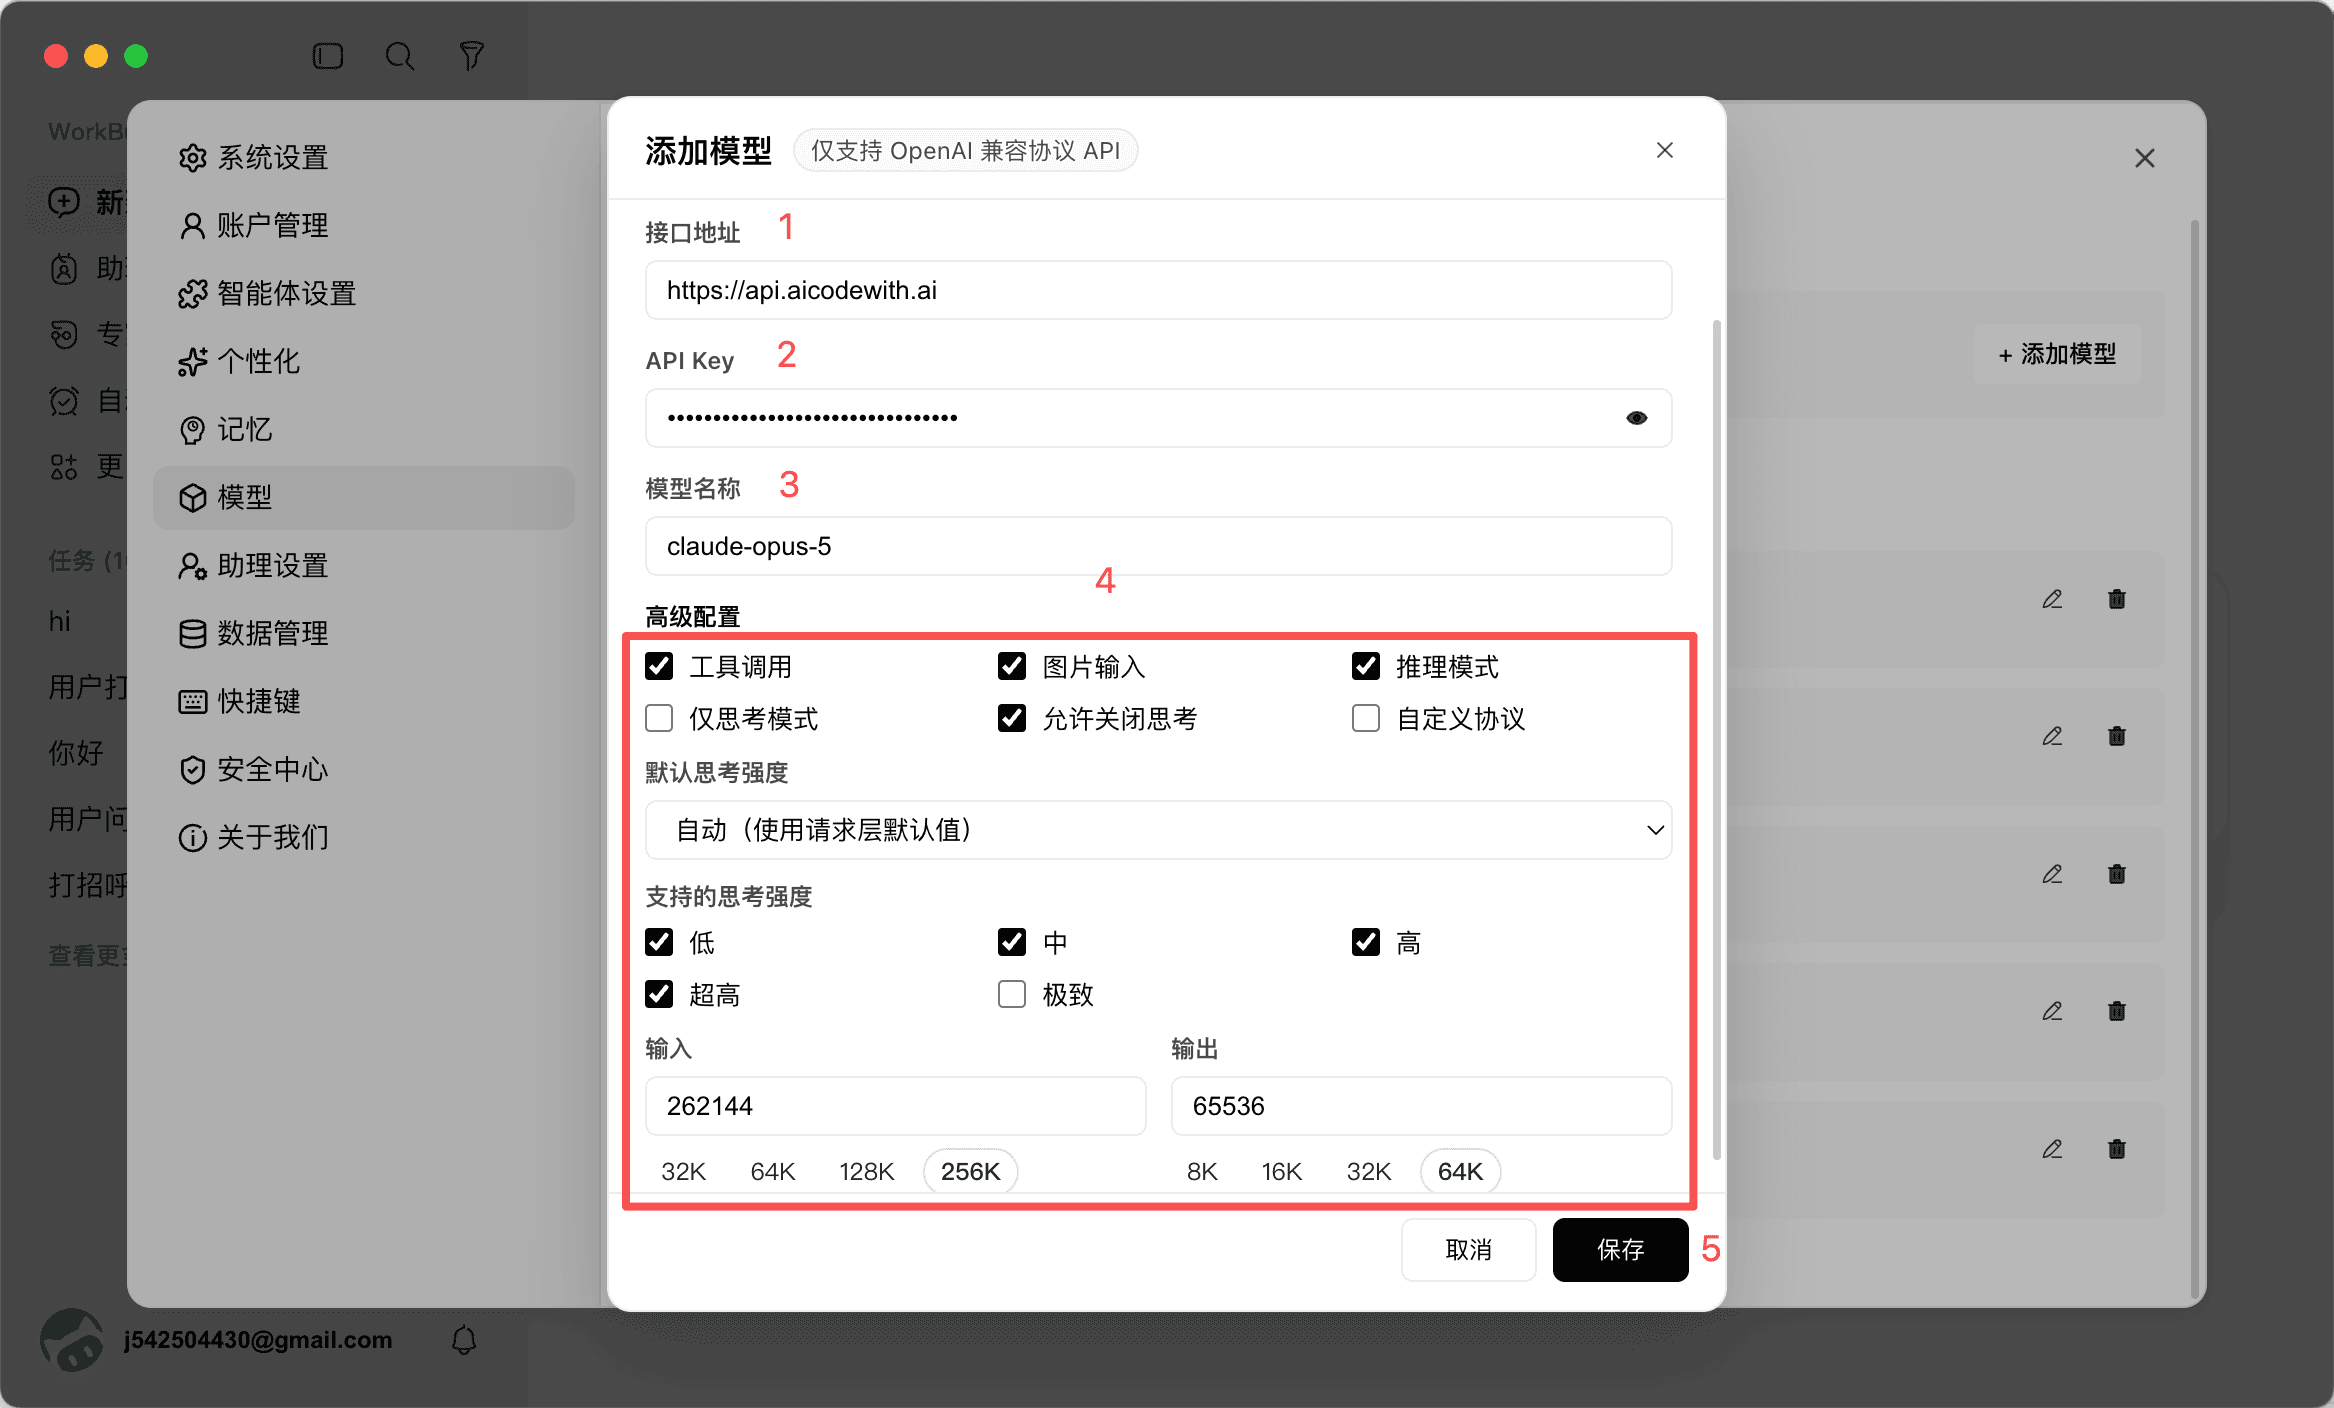Viewport: 2334px width, 1408px height.
Task: Close the 添加模型 dialog with the X
Action: (x=1664, y=150)
